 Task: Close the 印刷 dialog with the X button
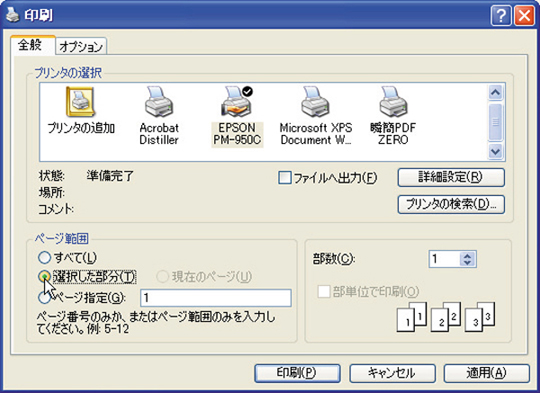pos(524,16)
